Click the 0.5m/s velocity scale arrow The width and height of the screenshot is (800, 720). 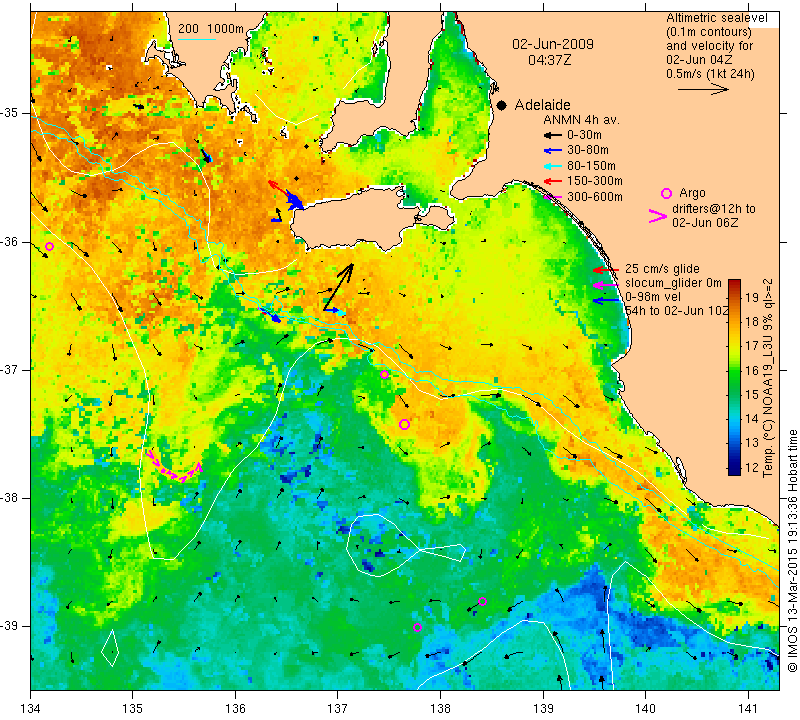(x=703, y=90)
